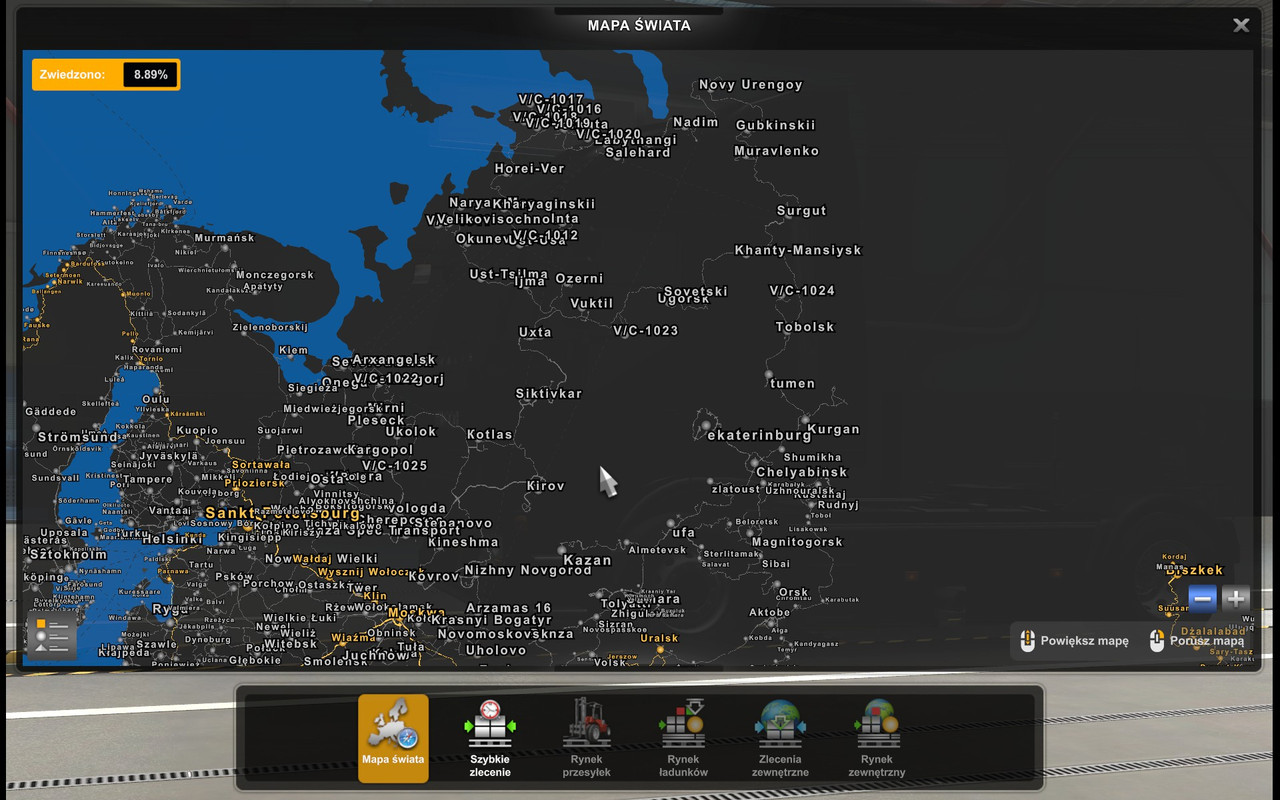Click the Porusz mapą mouse hint
The height and width of the screenshot is (800, 1280).
point(1197,641)
